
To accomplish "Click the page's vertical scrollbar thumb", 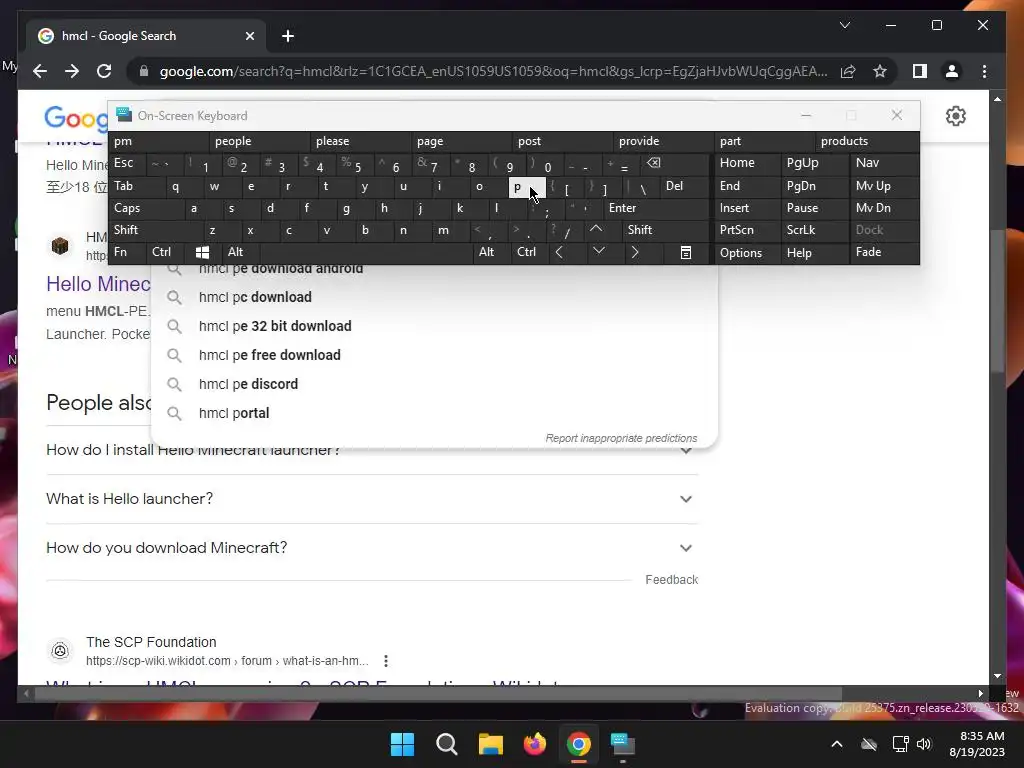I will (x=997, y=300).
